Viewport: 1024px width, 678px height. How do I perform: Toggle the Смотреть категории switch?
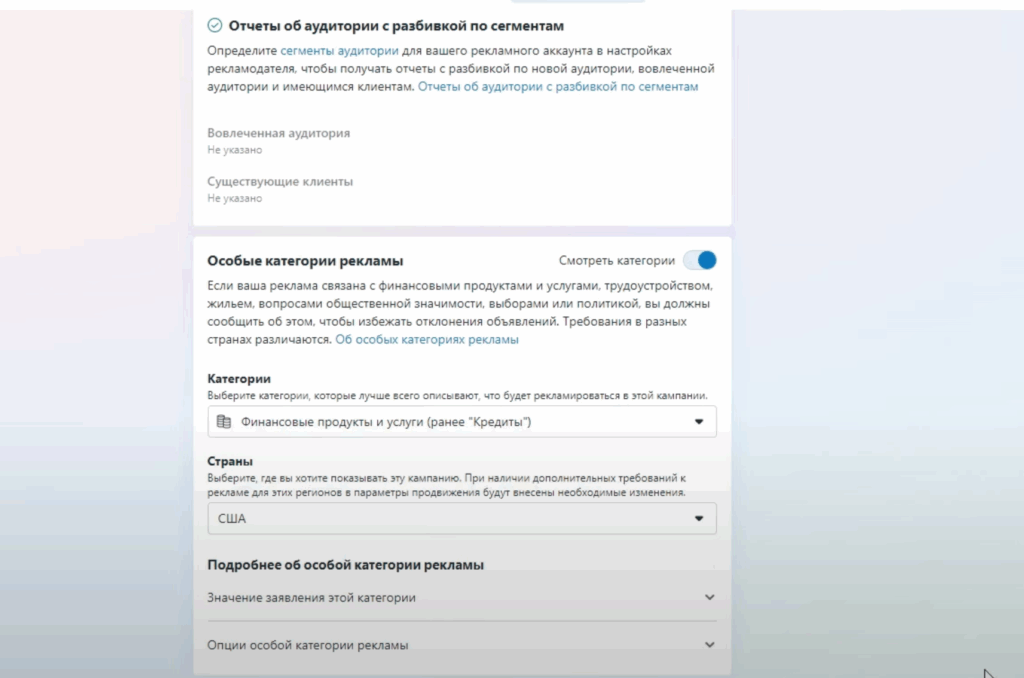pos(700,261)
